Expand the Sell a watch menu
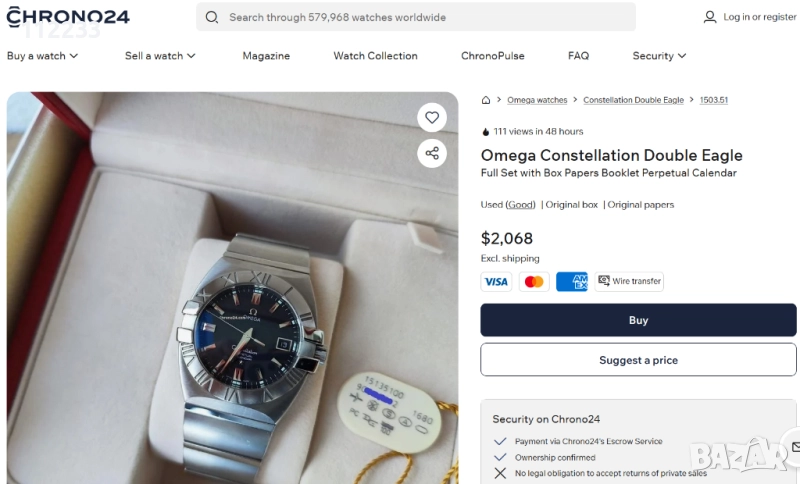The image size is (800, 484). coord(160,56)
